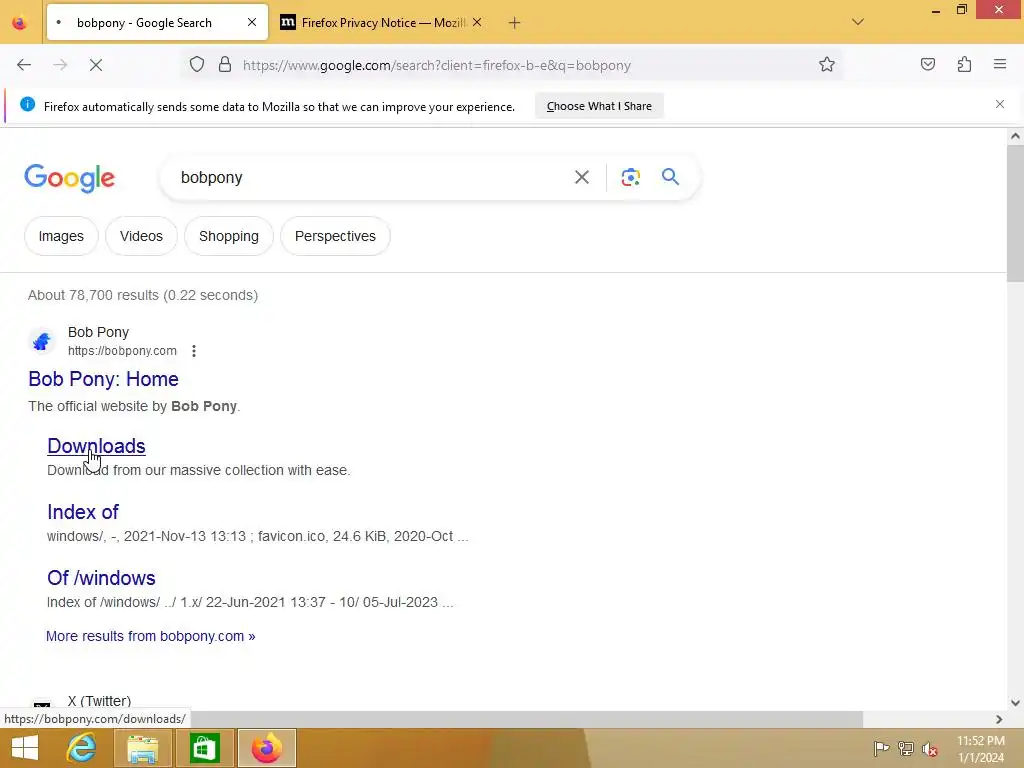1024x768 pixels.
Task: Click the horizontal scrollbar right arrow
Action: (x=999, y=719)
